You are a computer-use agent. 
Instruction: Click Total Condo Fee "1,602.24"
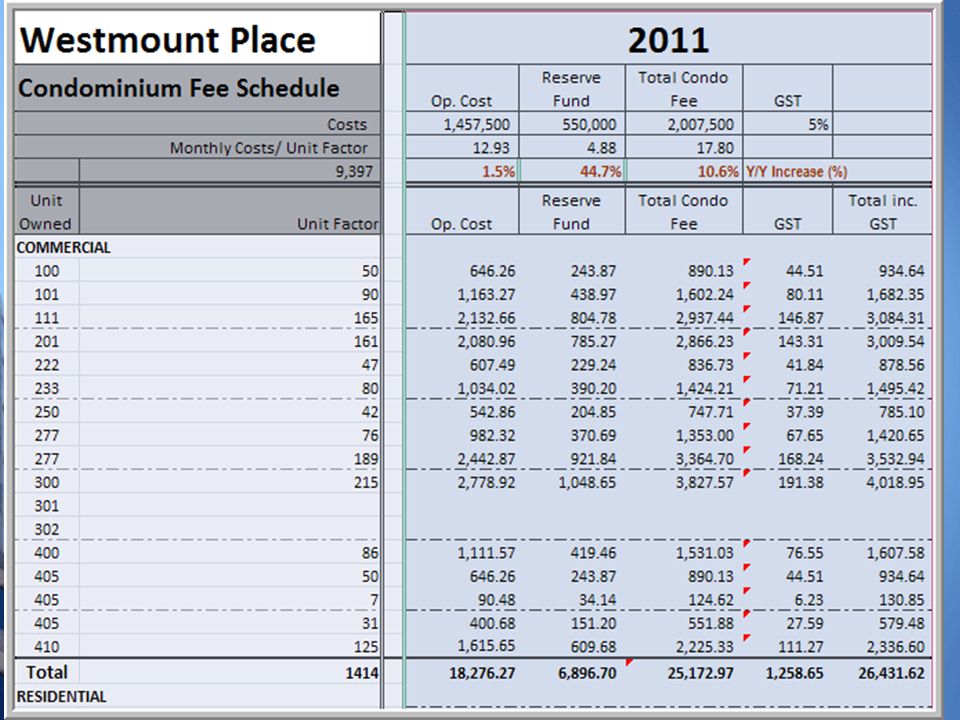(x=705, y=294)
